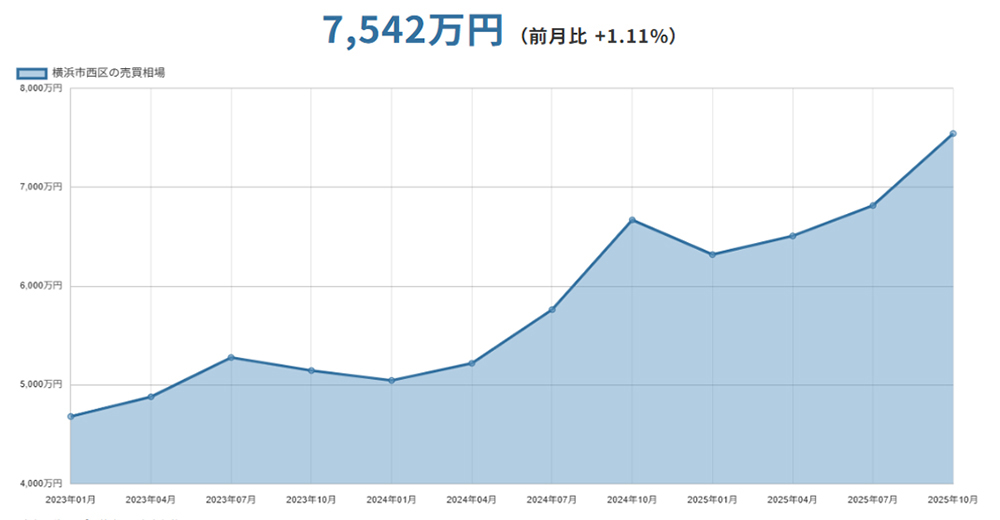Image resolution: width=1000 pixels, height=520 pixels.
Task: Click the 2024年01月 x-axis label
Action: (391, 498)
